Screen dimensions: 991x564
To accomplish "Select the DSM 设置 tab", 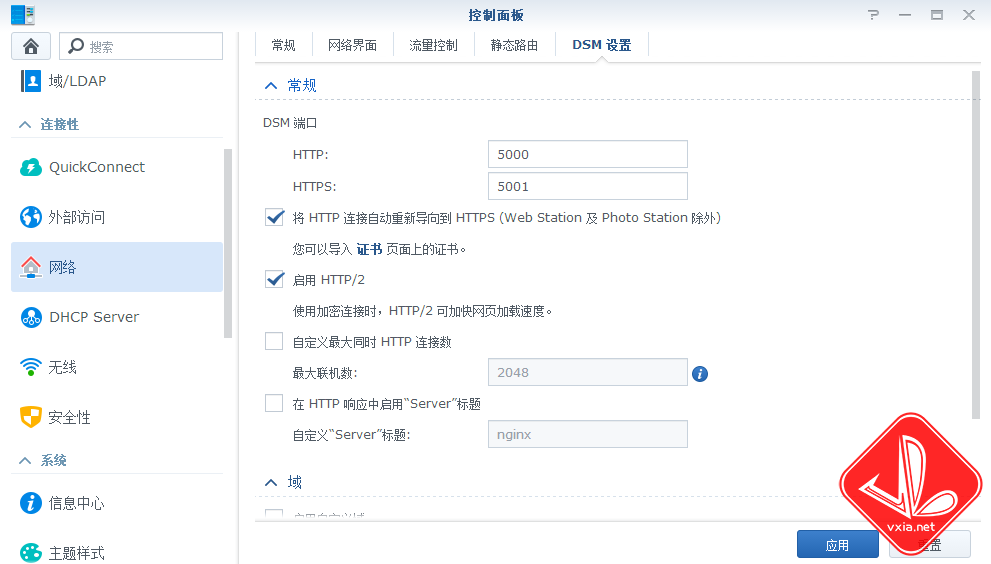I will point(602,45).
